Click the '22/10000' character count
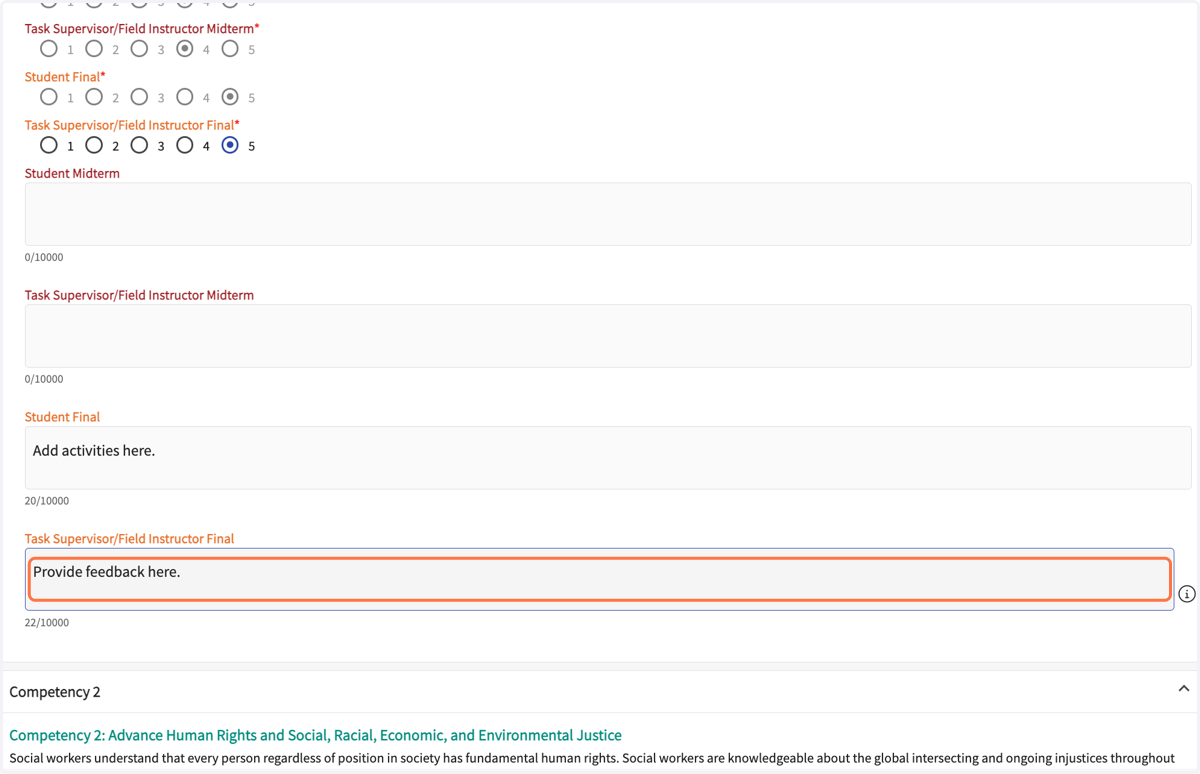 point(47,622)
